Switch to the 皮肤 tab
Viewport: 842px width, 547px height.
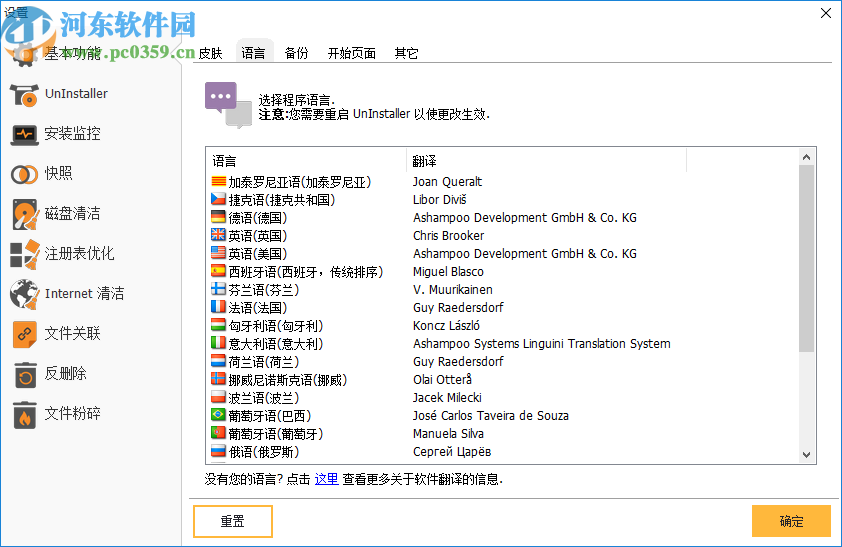(210, 53)
